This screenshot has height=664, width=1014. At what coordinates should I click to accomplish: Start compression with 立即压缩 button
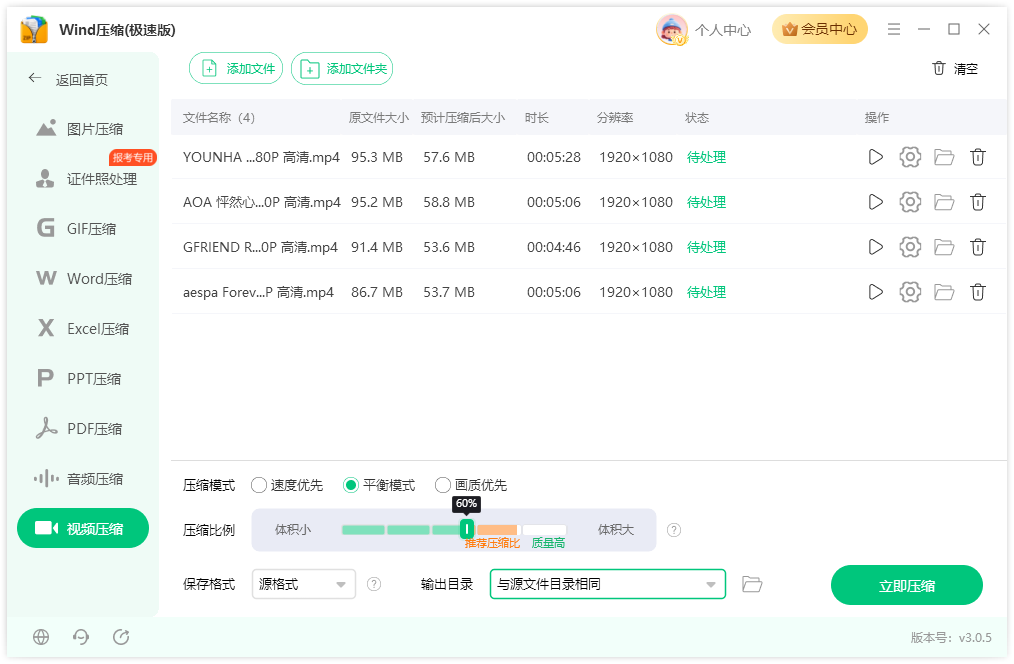[907, 586]
